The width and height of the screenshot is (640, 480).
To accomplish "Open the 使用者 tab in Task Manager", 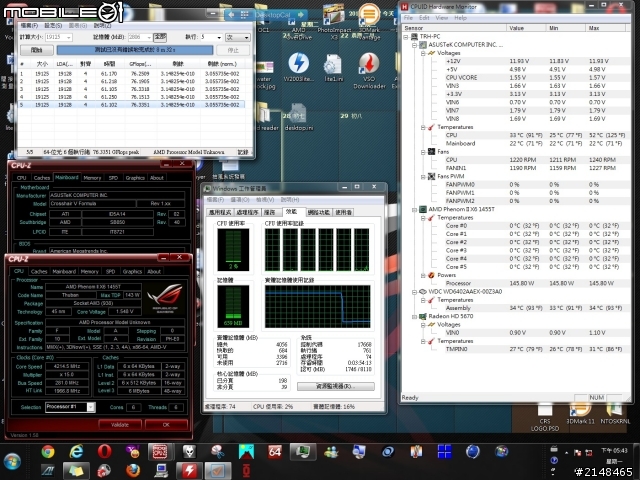I will coord(344,213).
